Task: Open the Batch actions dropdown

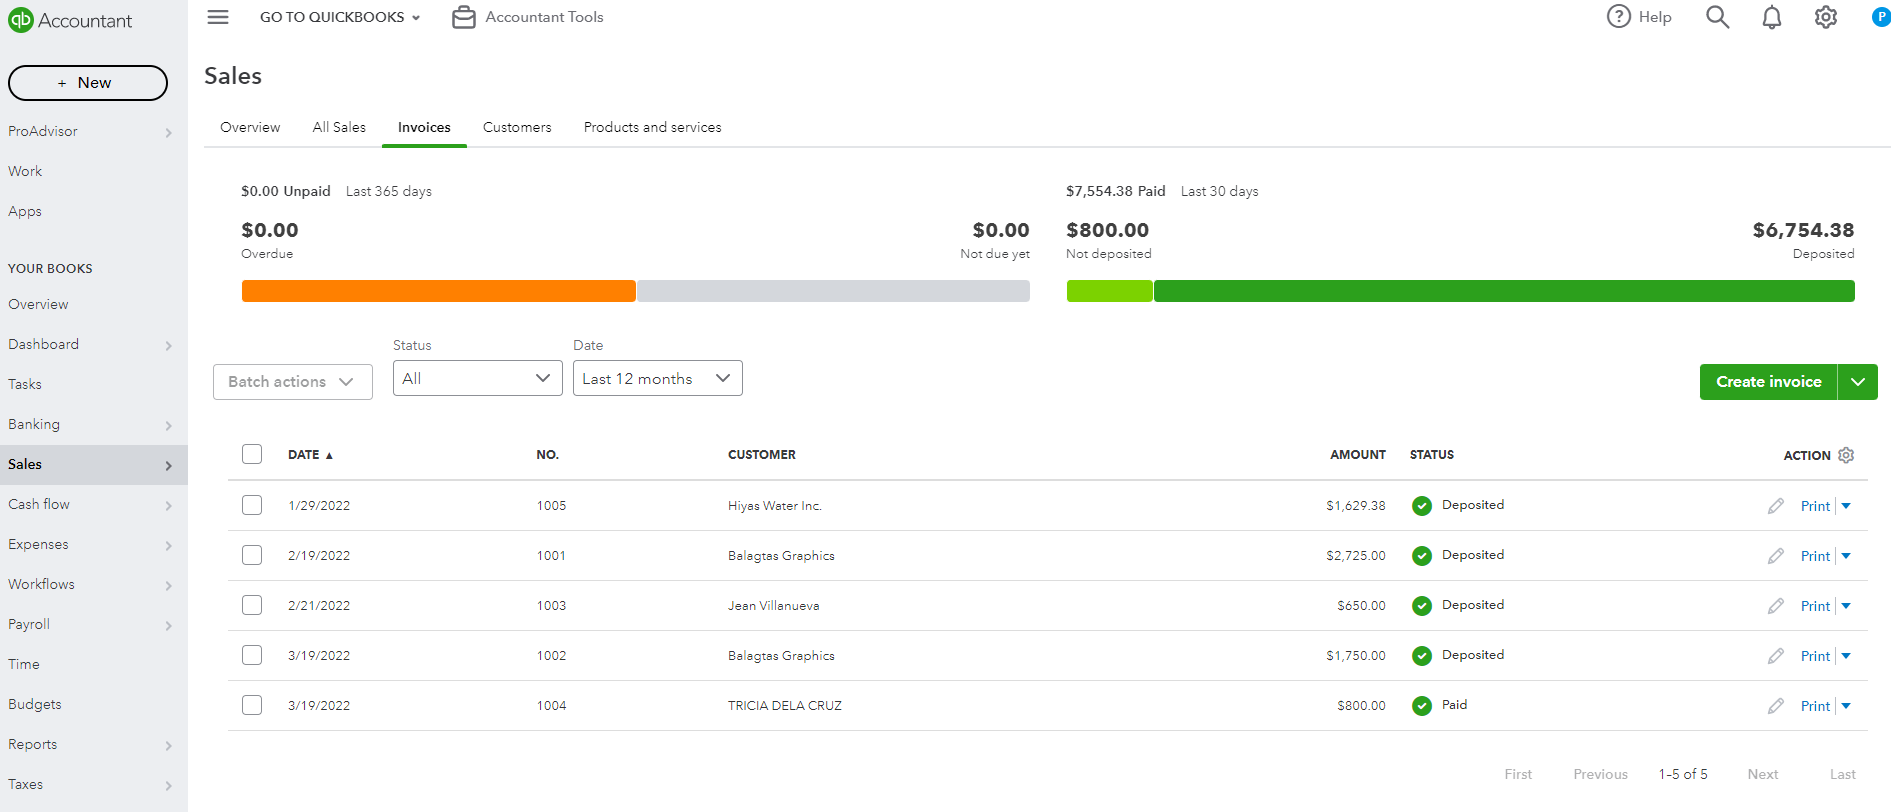Action: pyautogui.click(x=292, y=382)
